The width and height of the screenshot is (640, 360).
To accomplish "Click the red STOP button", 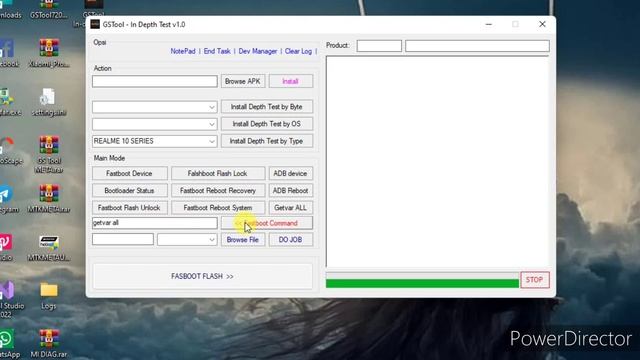I will (535, 280).
